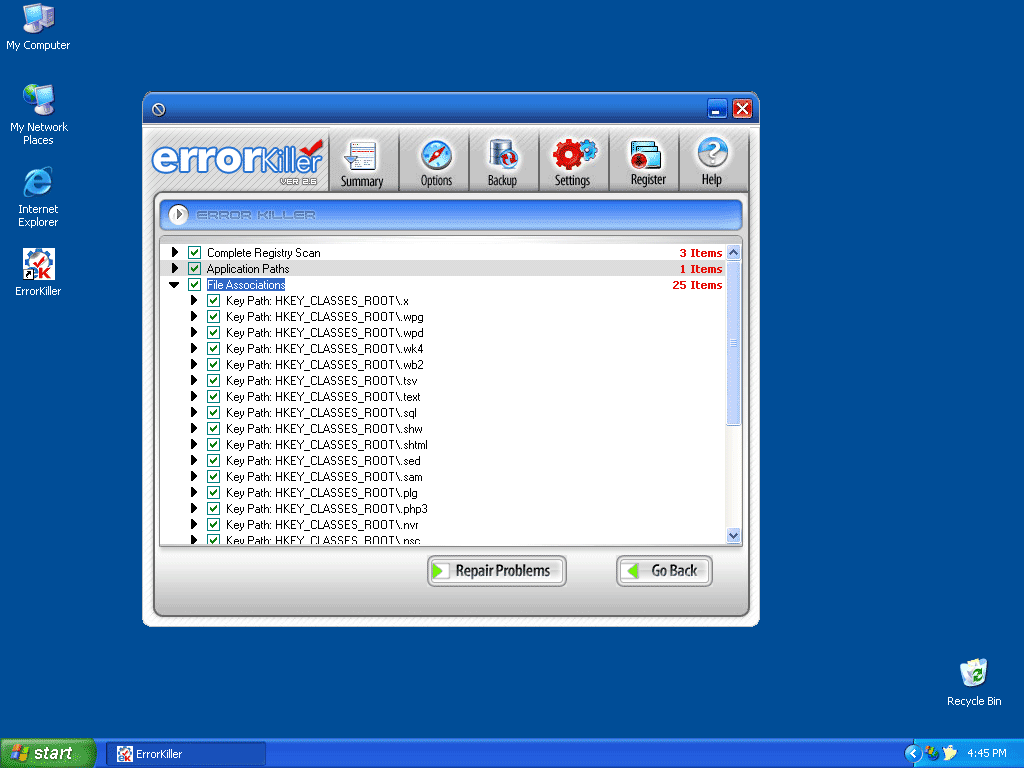Image resolution: width=1024 pixels, height=768 pixels.
Task: Uncheck the Complete Registry Scan checkbox
Action: (194, 253)
